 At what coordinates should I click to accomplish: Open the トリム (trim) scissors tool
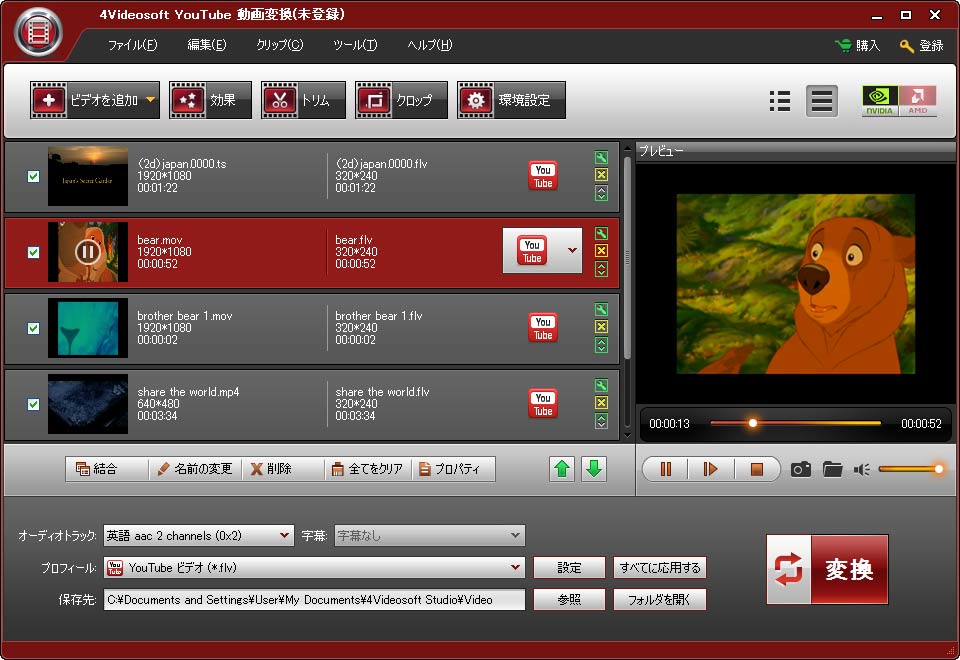pos(303,100)
